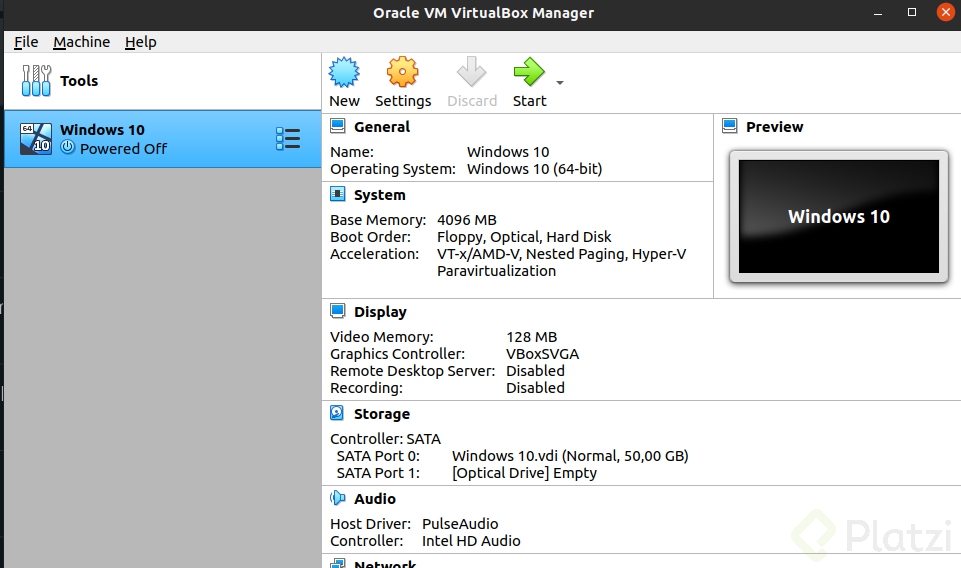
Task: Click the Preview section icon
Action: 729,126
